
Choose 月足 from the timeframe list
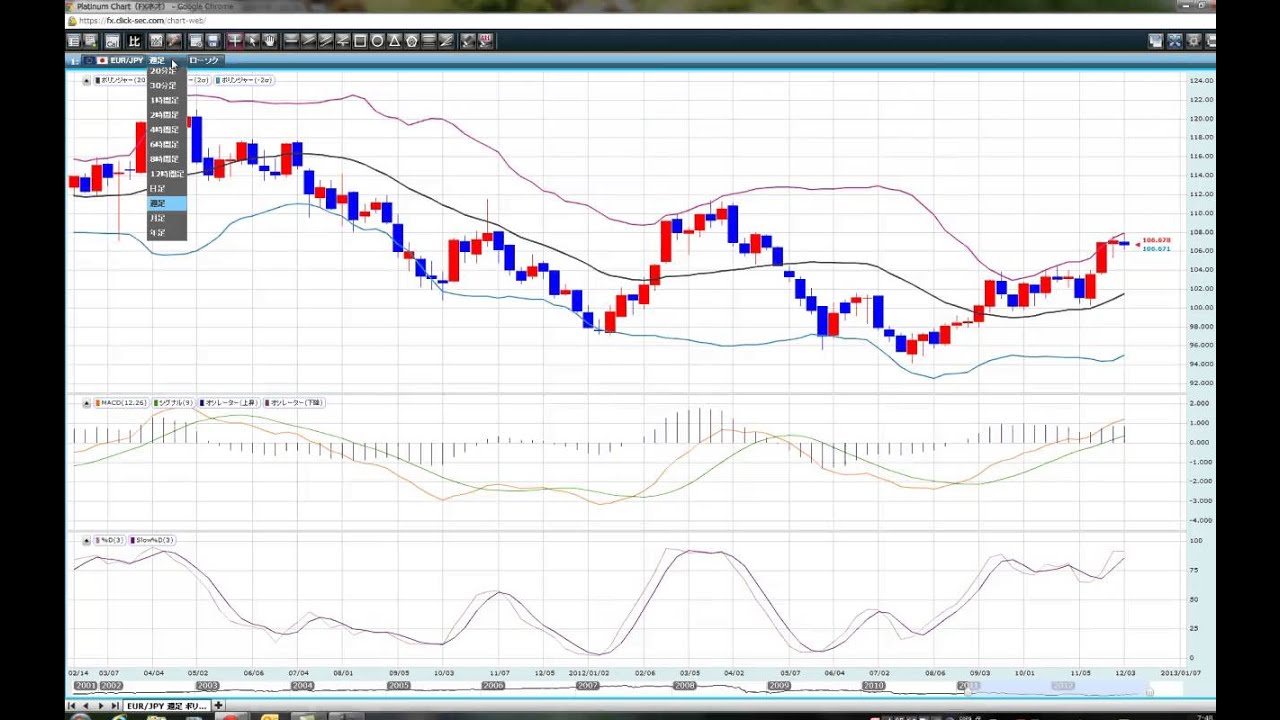pyautogui.click(x=158, y=218)
